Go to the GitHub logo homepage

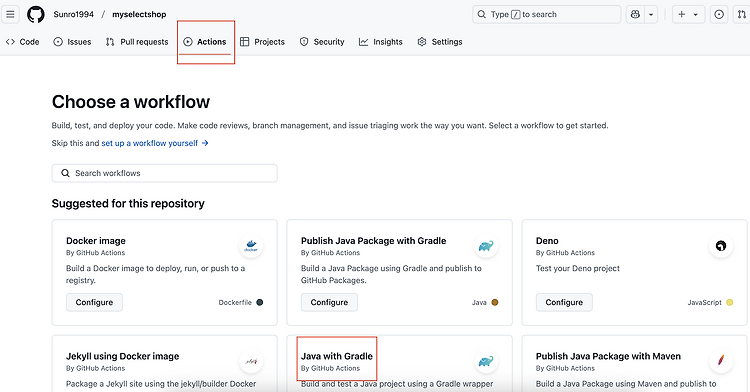coord(36,14)
